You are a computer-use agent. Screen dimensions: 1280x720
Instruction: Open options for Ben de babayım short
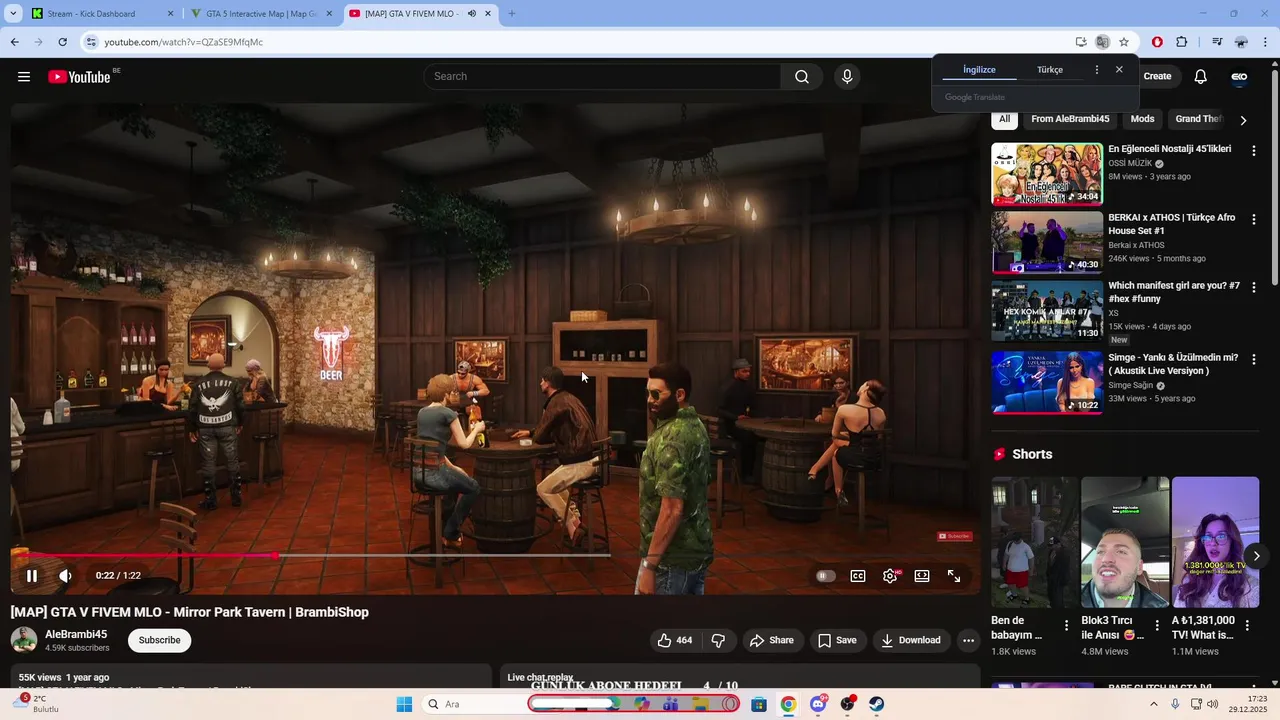tap(1067, 626)
